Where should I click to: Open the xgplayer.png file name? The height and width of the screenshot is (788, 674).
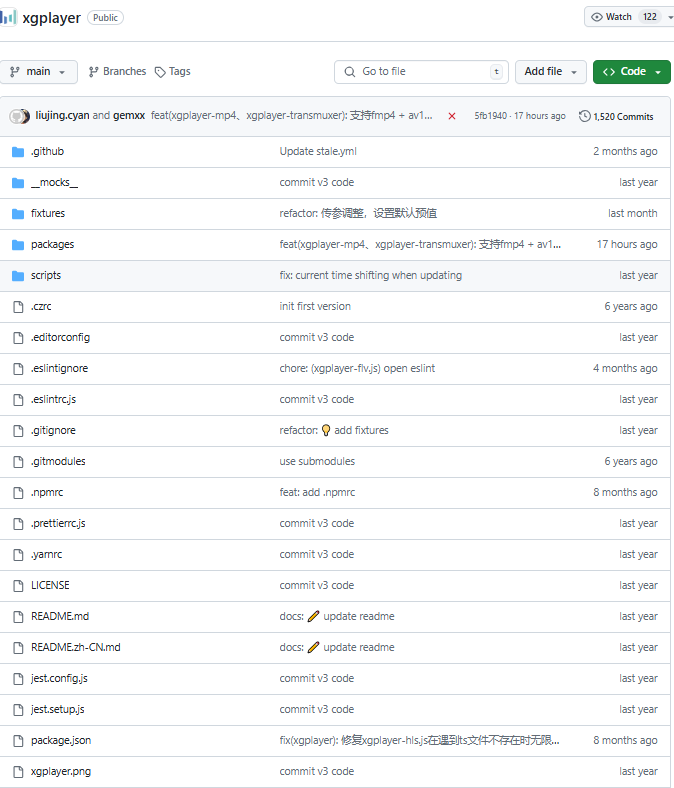pos(61,771)
